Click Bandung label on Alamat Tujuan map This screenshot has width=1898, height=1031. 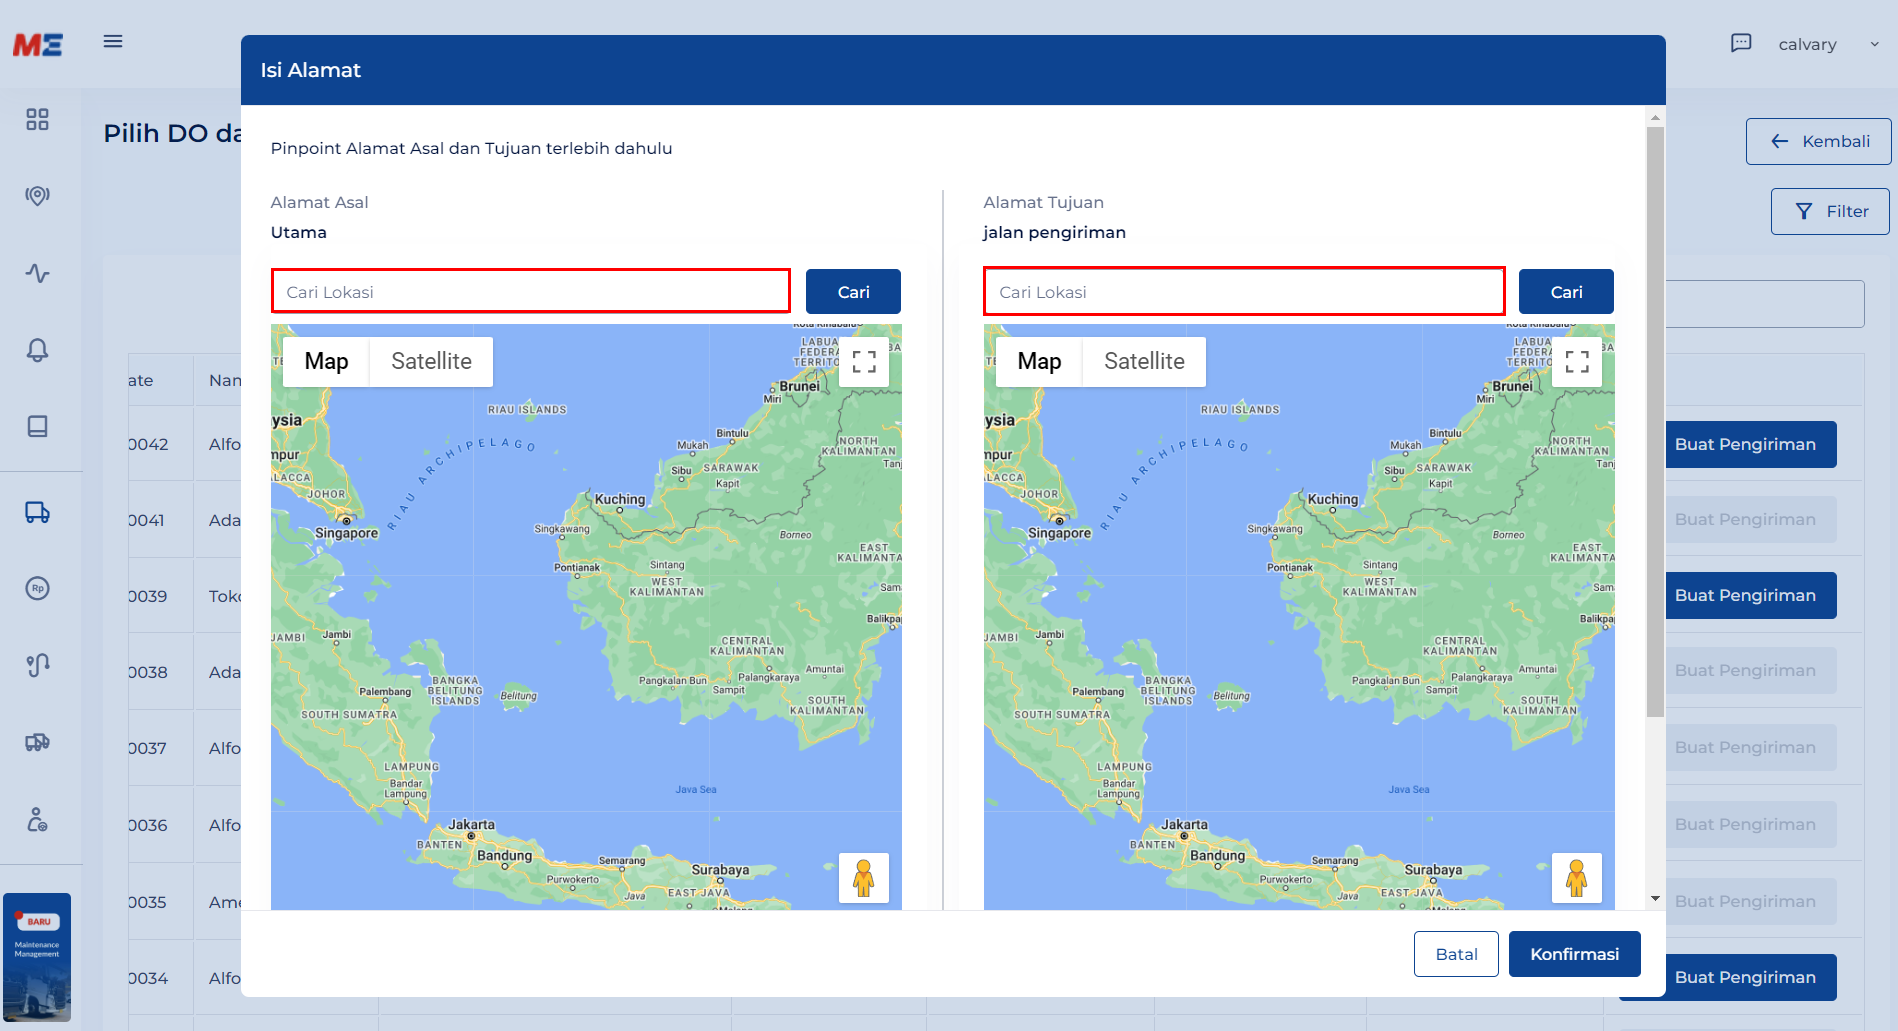pos(1217,856)
